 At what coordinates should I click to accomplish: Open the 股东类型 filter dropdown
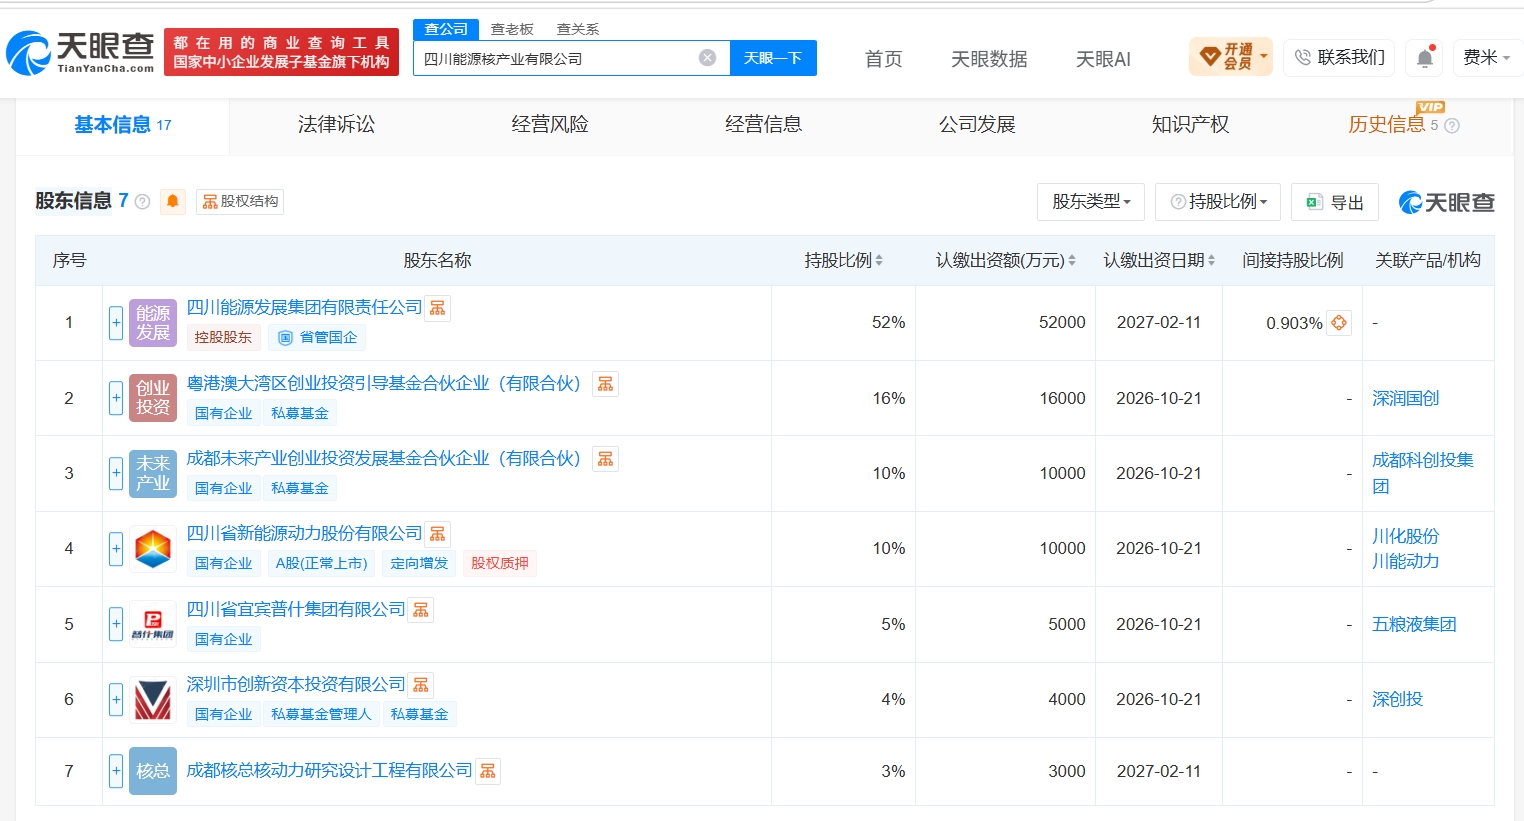pyautogui.click(x=1091, y=202)
